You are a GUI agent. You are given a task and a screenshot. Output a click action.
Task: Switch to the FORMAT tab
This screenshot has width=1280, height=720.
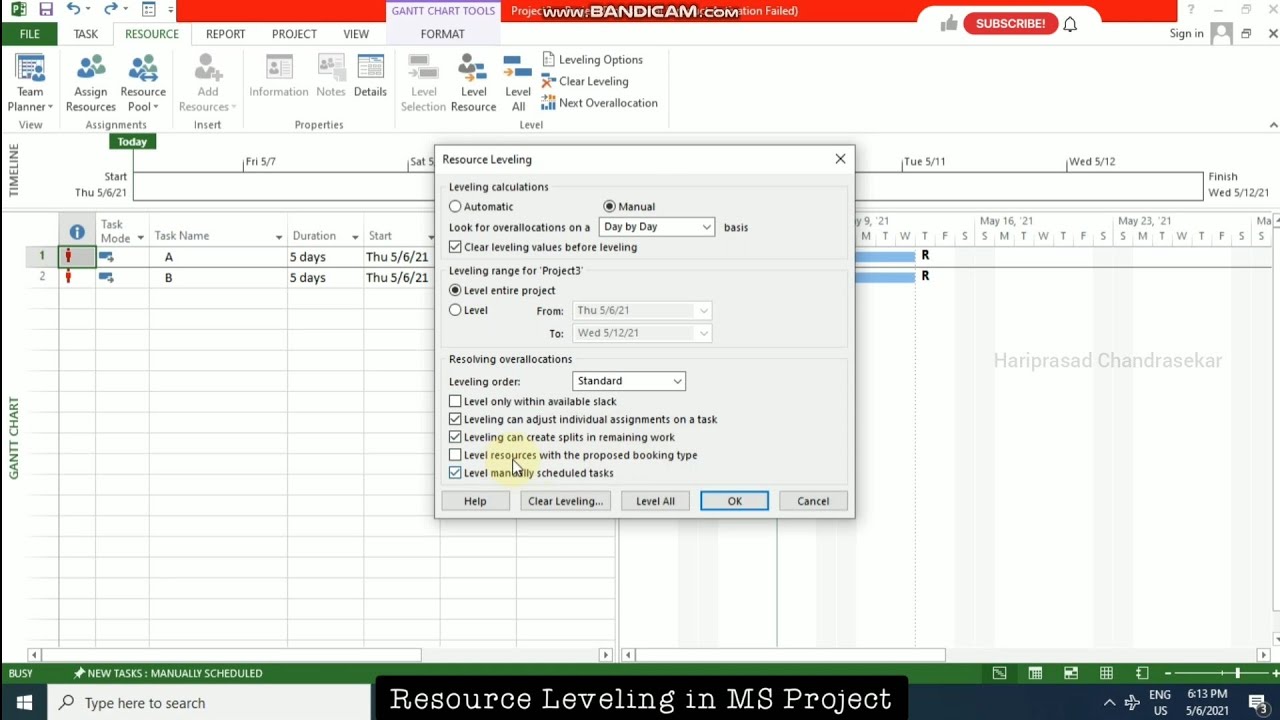442,34
